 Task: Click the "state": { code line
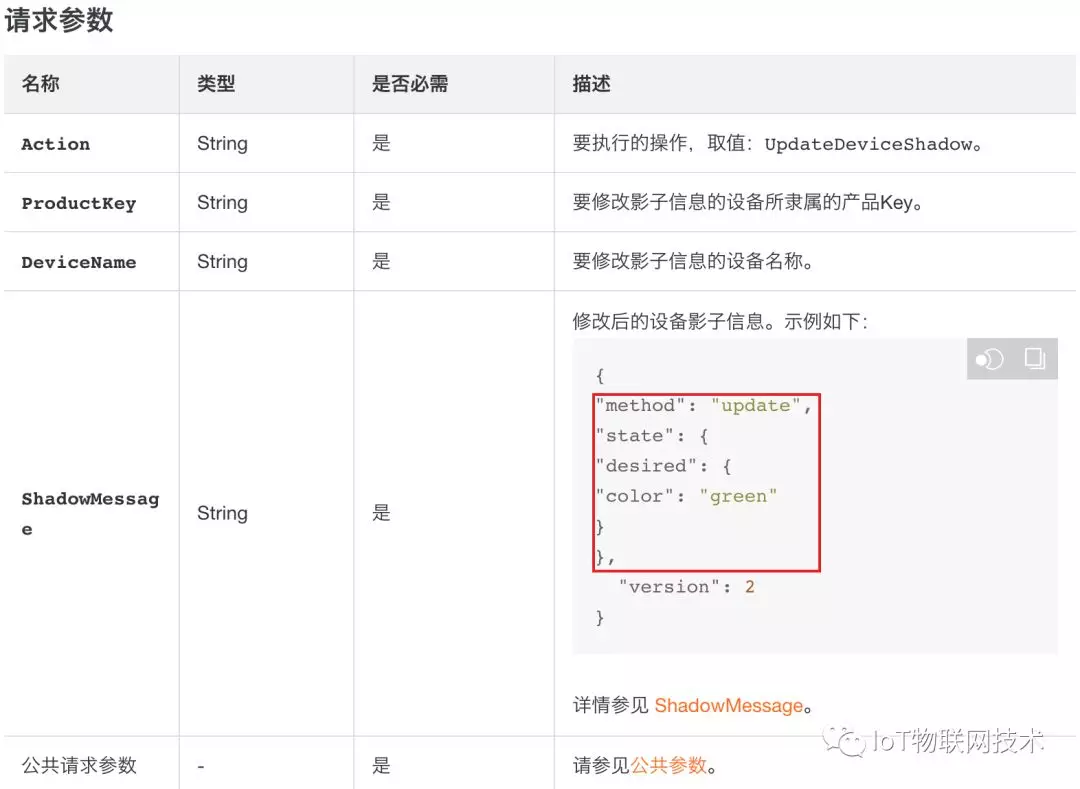point(652,436)
